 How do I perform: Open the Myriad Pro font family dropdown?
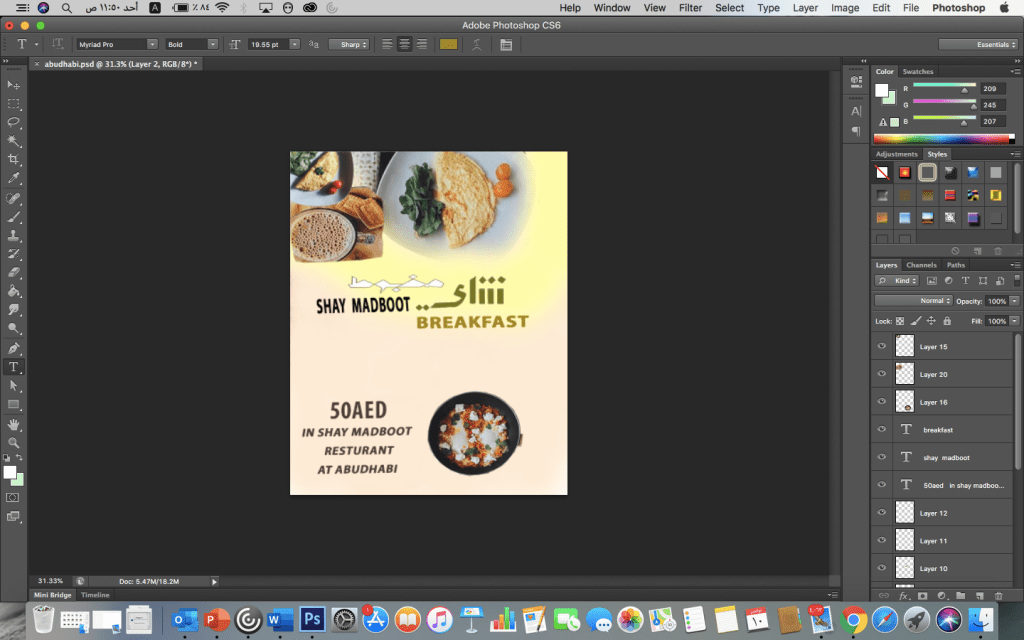[x=118, y=44]
